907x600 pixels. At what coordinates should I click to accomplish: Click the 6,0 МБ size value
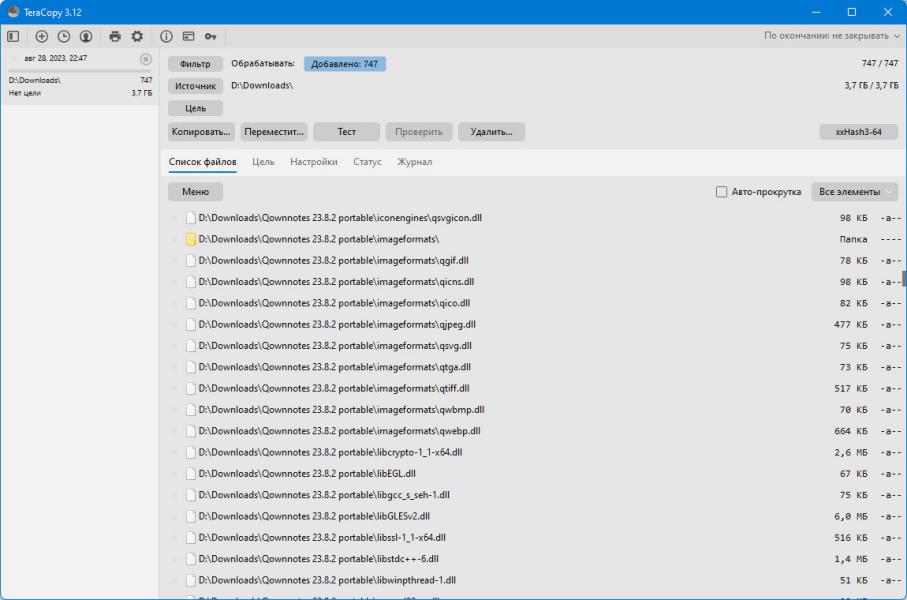[850, 517]
